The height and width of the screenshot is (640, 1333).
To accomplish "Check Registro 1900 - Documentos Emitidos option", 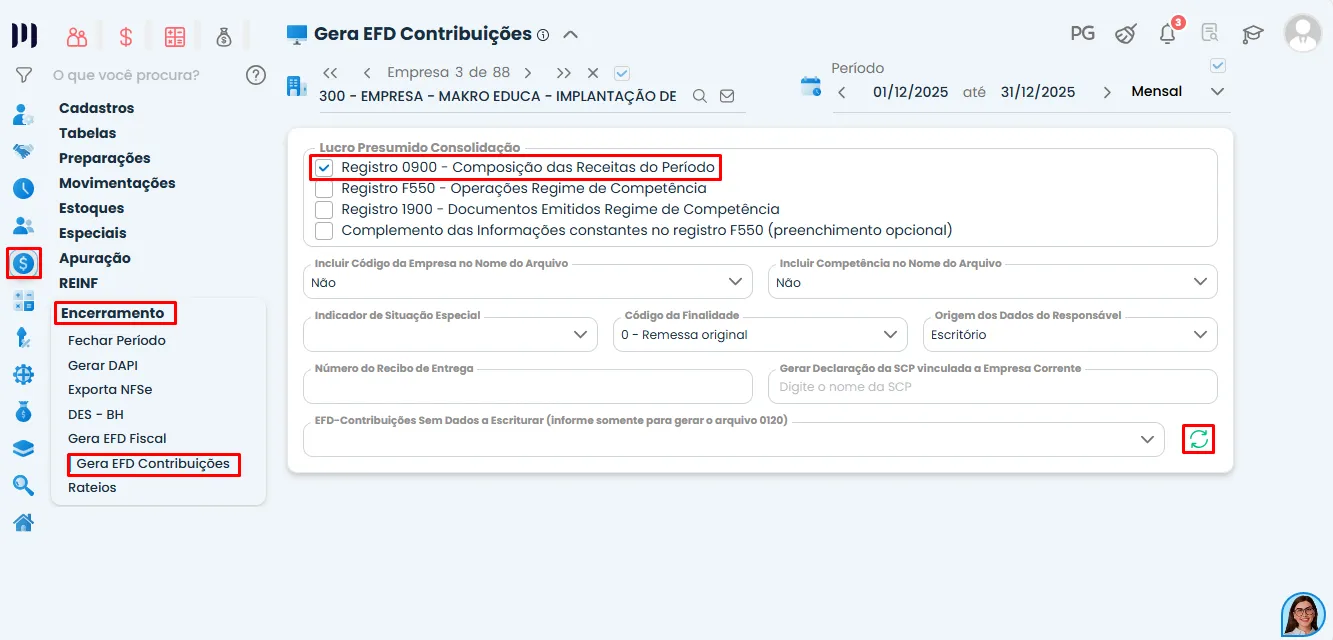I will click(x=324, y=209).
